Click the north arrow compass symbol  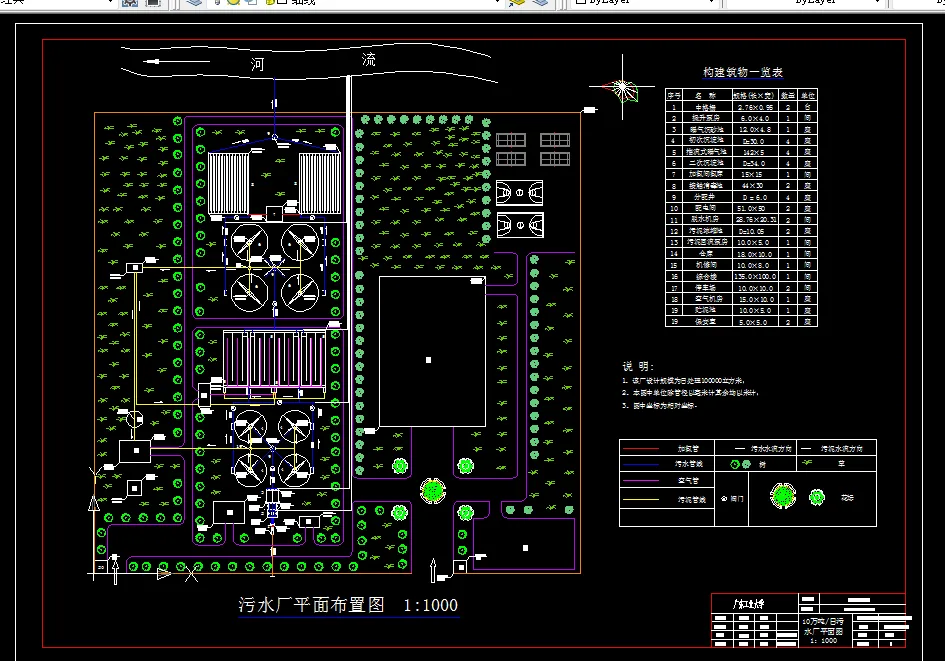(x=623, y=88)
